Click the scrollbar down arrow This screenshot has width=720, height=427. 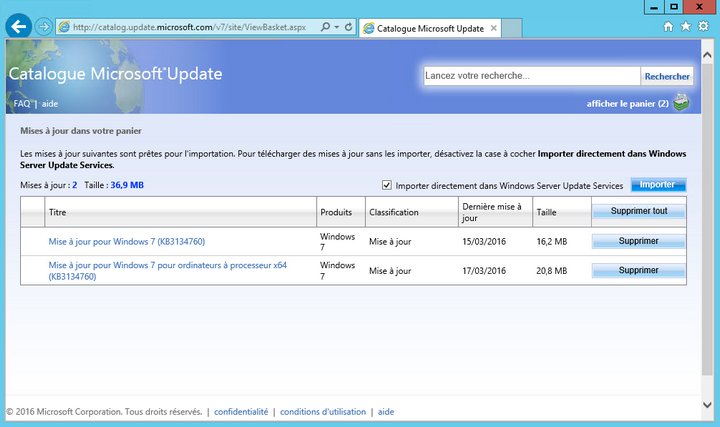tap(707, 405)
